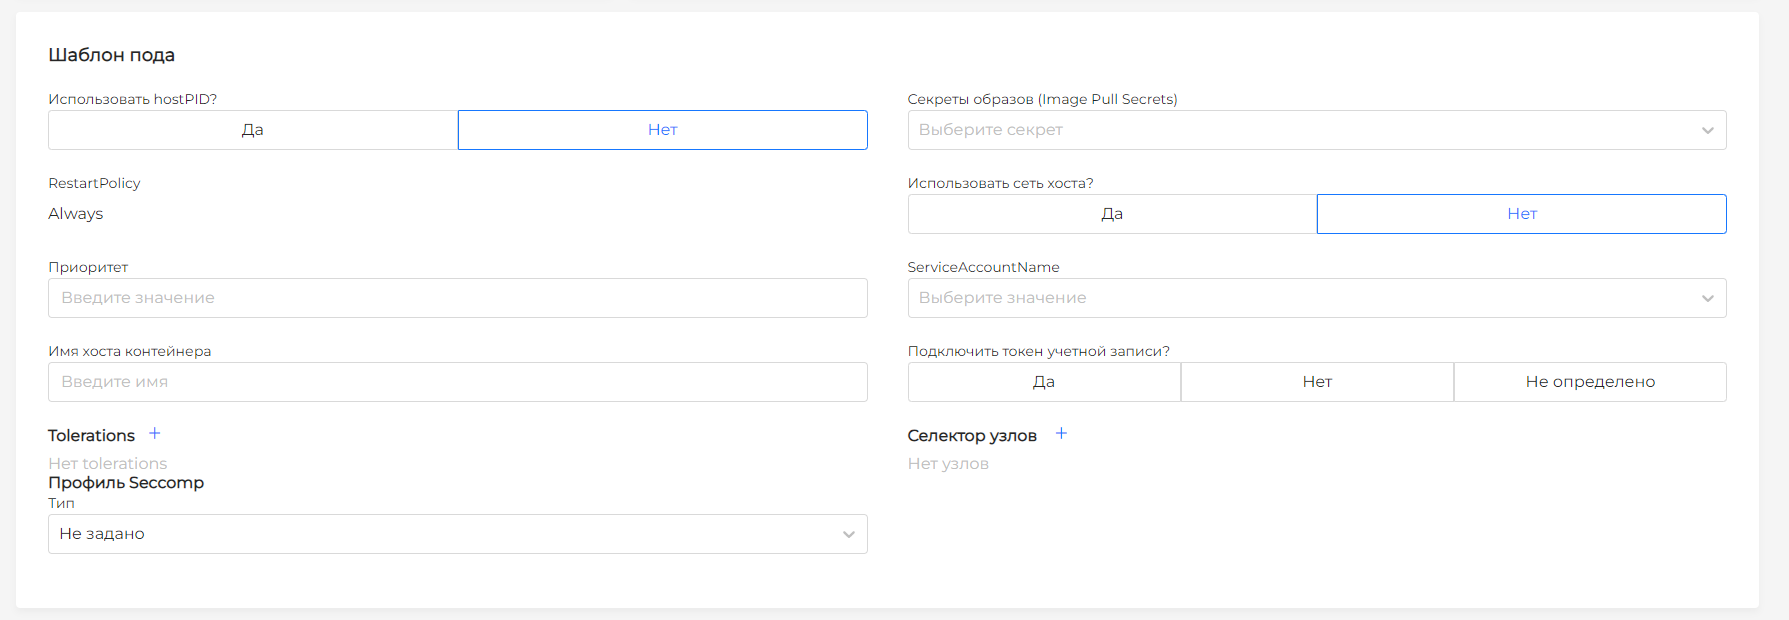Screen dimensions: 1789x620
Task: Click the Шаблон пода section title
Action: [x=112, y=55]
